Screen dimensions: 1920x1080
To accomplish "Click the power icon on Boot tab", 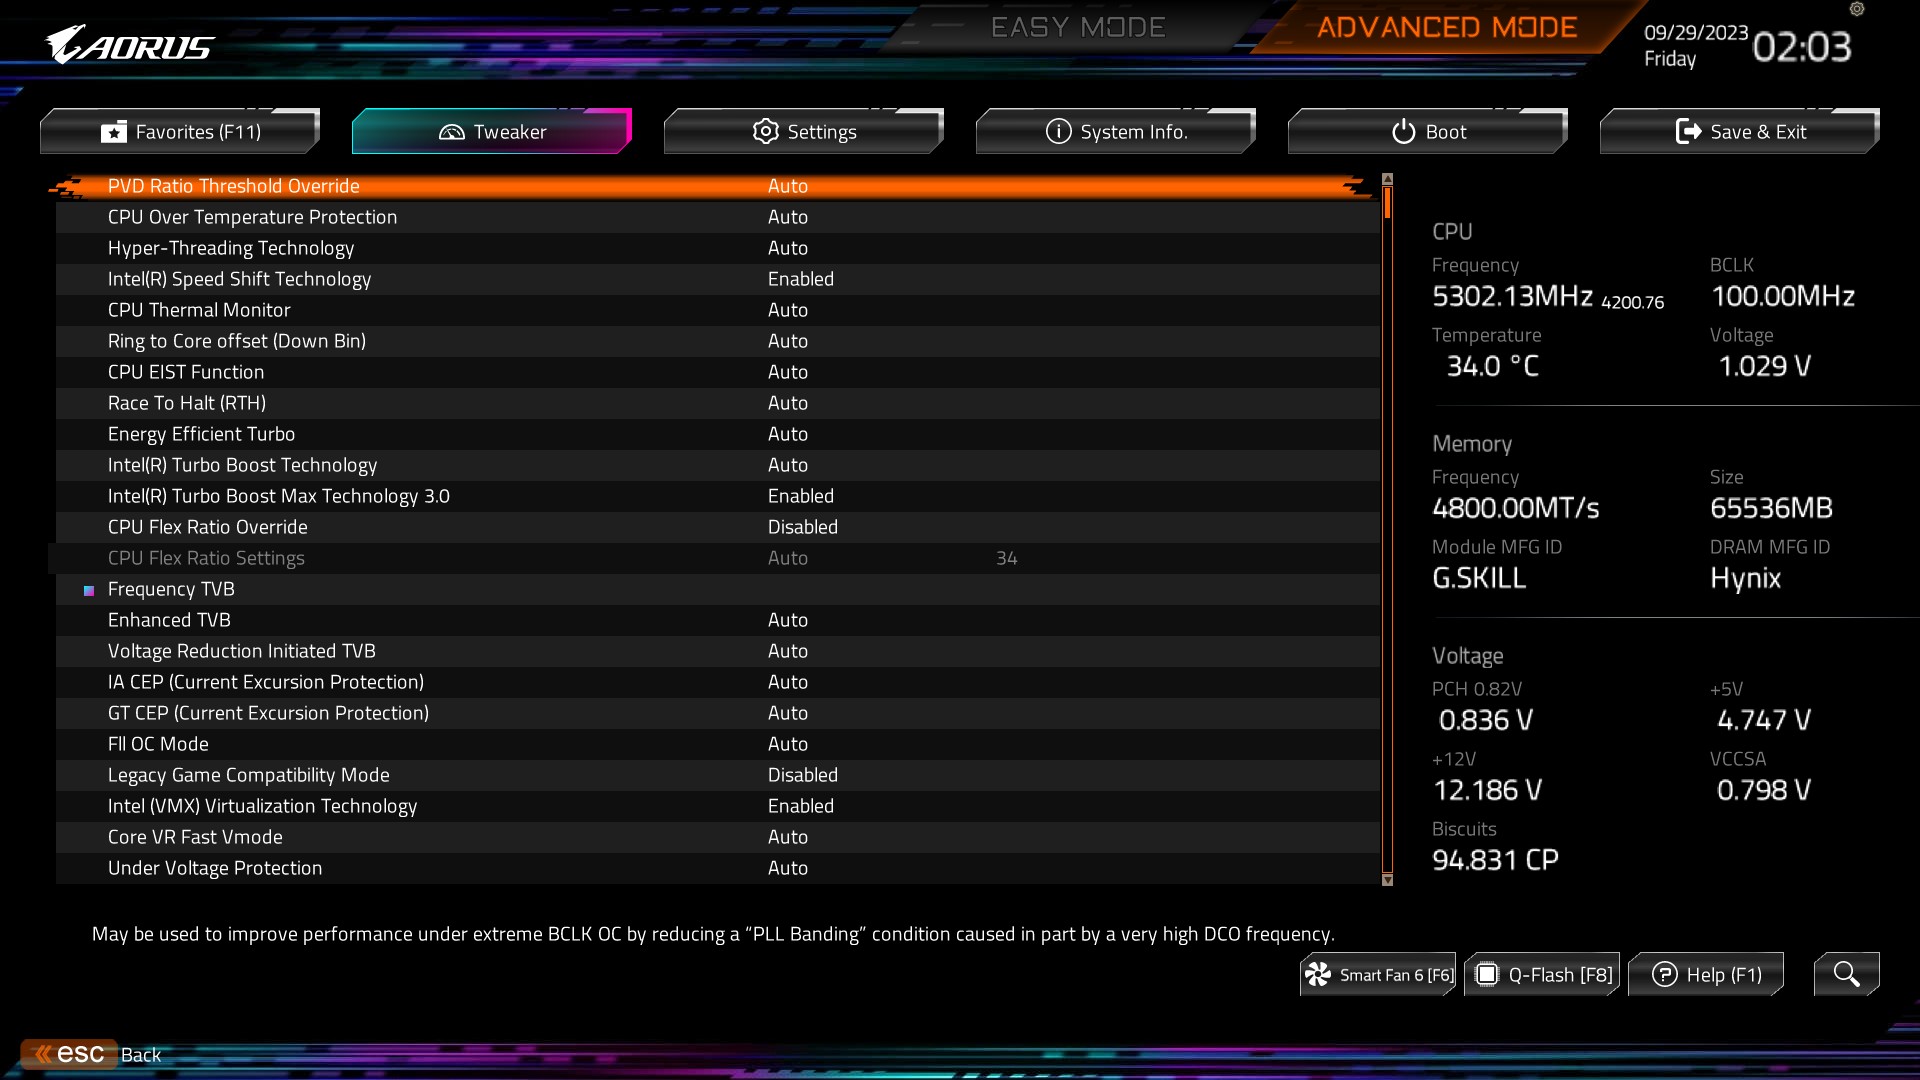I will (1403, 132).
